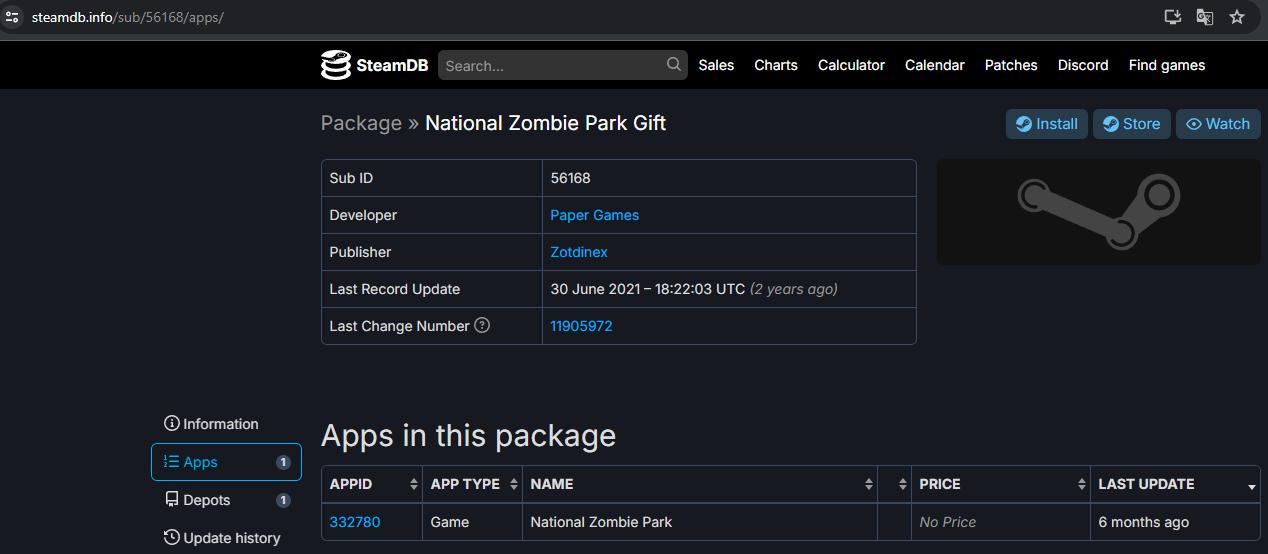
Task: Open the Information sidebar tab
Action: pos(220,424)
